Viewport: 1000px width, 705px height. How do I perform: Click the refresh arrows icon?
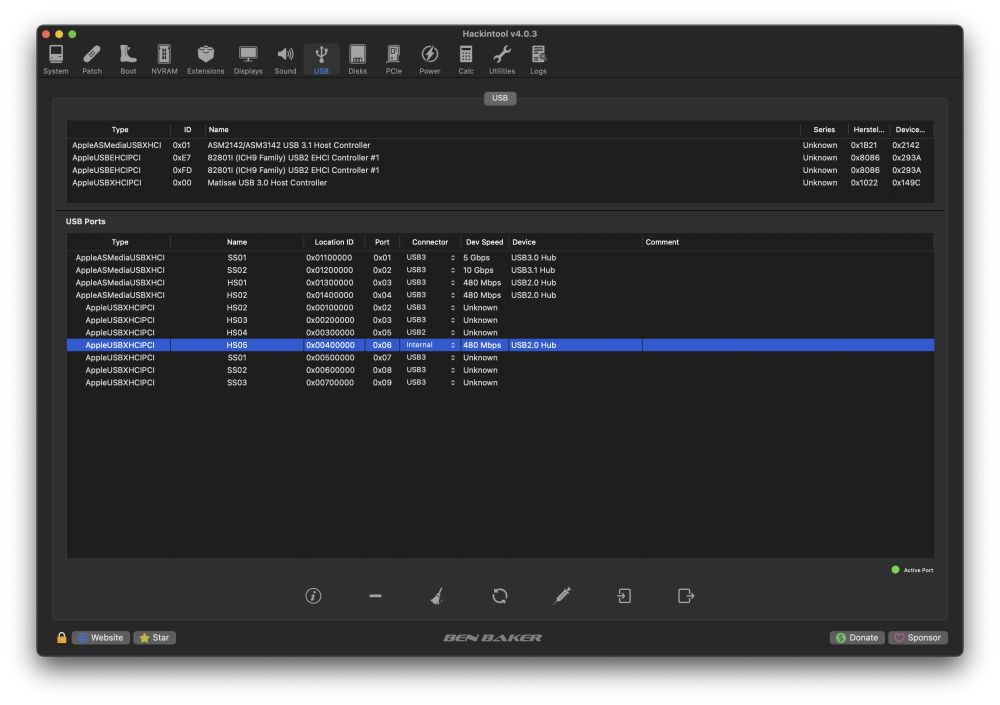499,596
